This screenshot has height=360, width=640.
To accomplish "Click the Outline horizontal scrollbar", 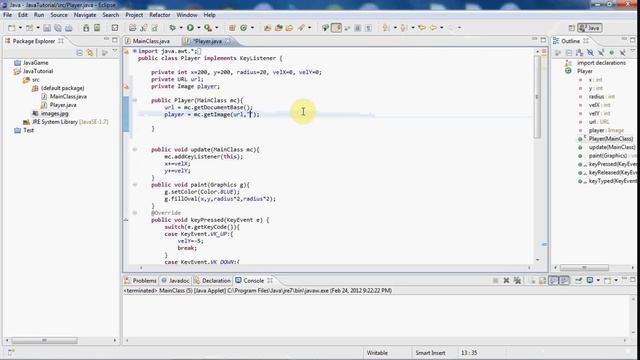I will tap(584, 268).
